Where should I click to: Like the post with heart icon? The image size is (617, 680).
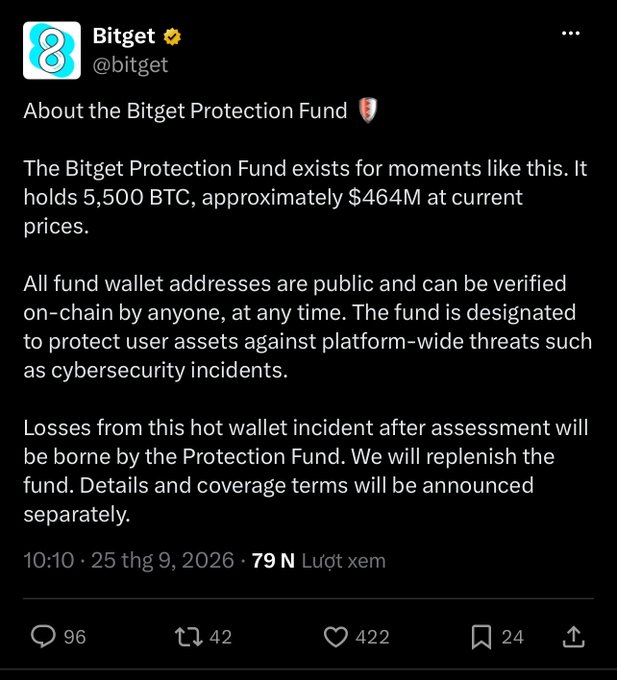point(336,637)
